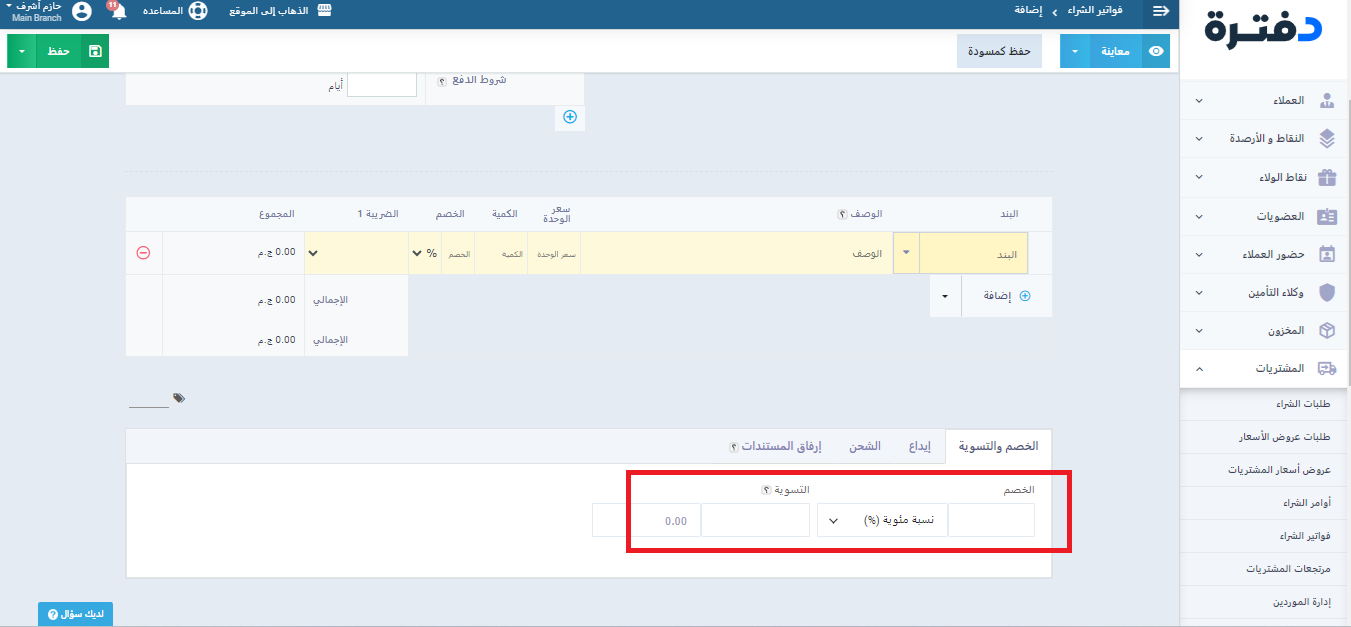Screen dimensions: 1351x627
Task: Click إضافة to add item row
Action: [x=1007, y=296]
